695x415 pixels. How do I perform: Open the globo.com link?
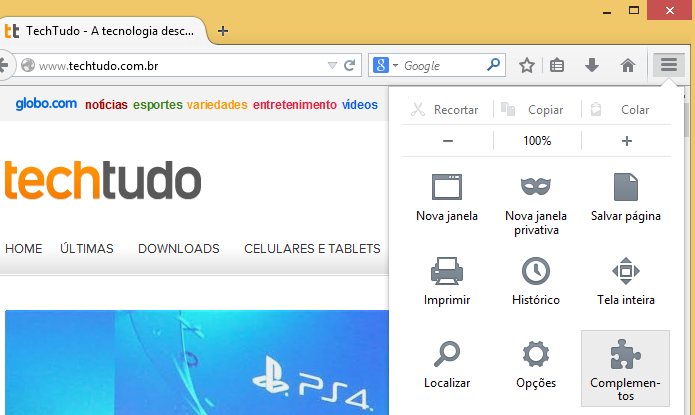pyautogui.click(x=46, y=104)
